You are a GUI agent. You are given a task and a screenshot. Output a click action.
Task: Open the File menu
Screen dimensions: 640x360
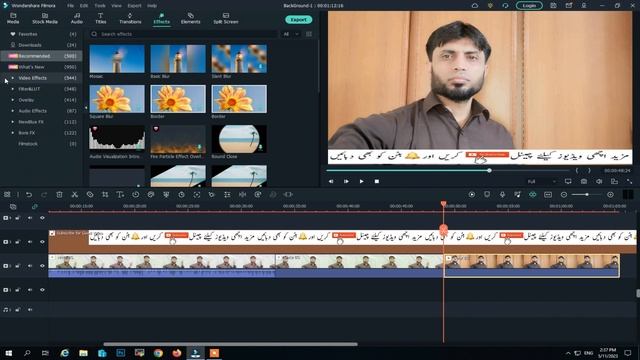[x=71, y=6]
